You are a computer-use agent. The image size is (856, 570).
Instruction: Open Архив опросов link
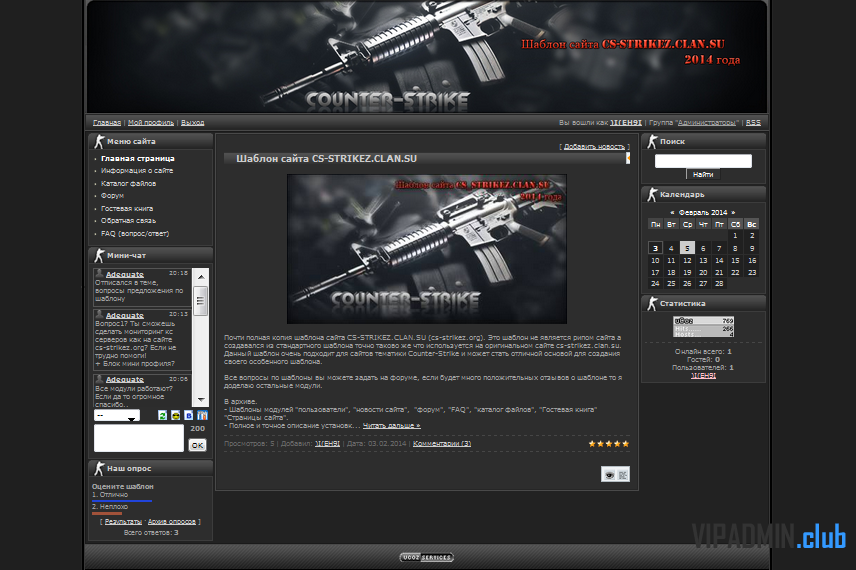point(172,521)
